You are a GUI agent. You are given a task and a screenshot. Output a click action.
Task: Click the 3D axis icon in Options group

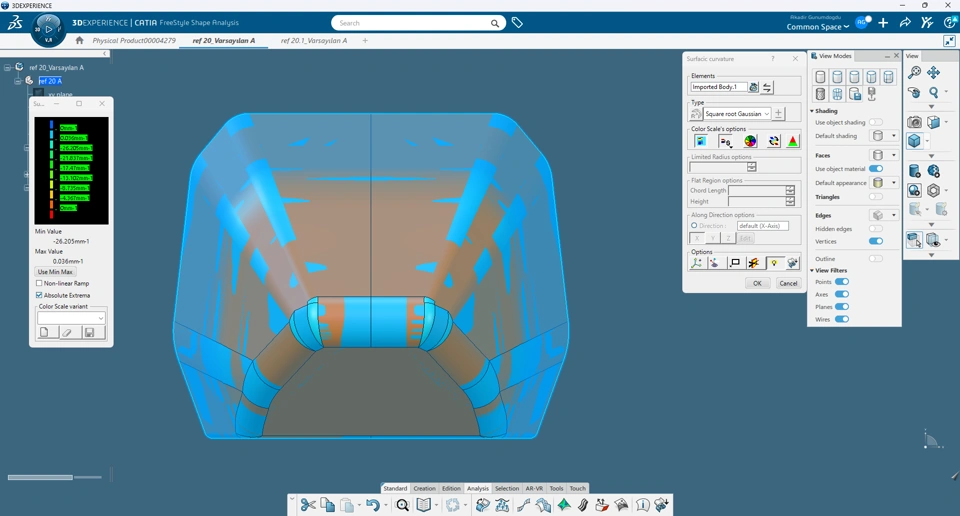697,263
